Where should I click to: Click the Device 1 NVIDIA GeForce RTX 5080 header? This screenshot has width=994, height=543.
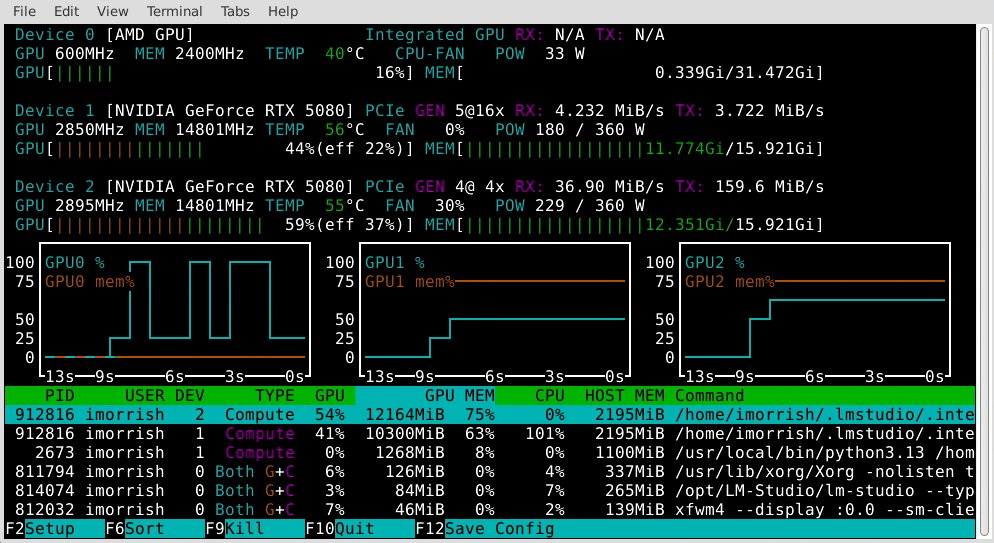pos(184,110)
